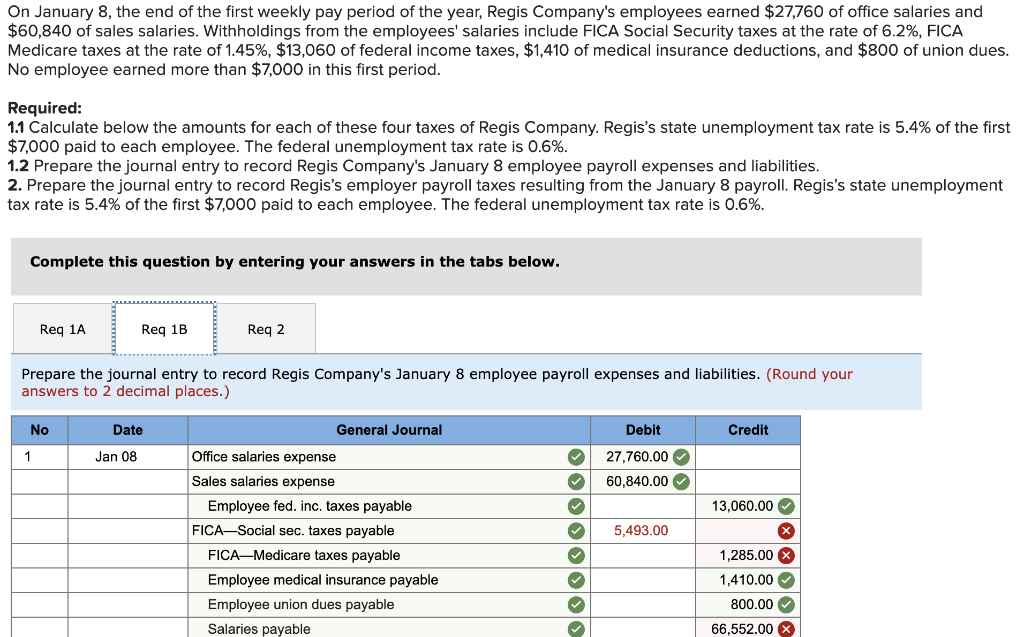The image size is (1024, 637).
Task: Select the Office salaries expense account field
Action: (389, 457)
